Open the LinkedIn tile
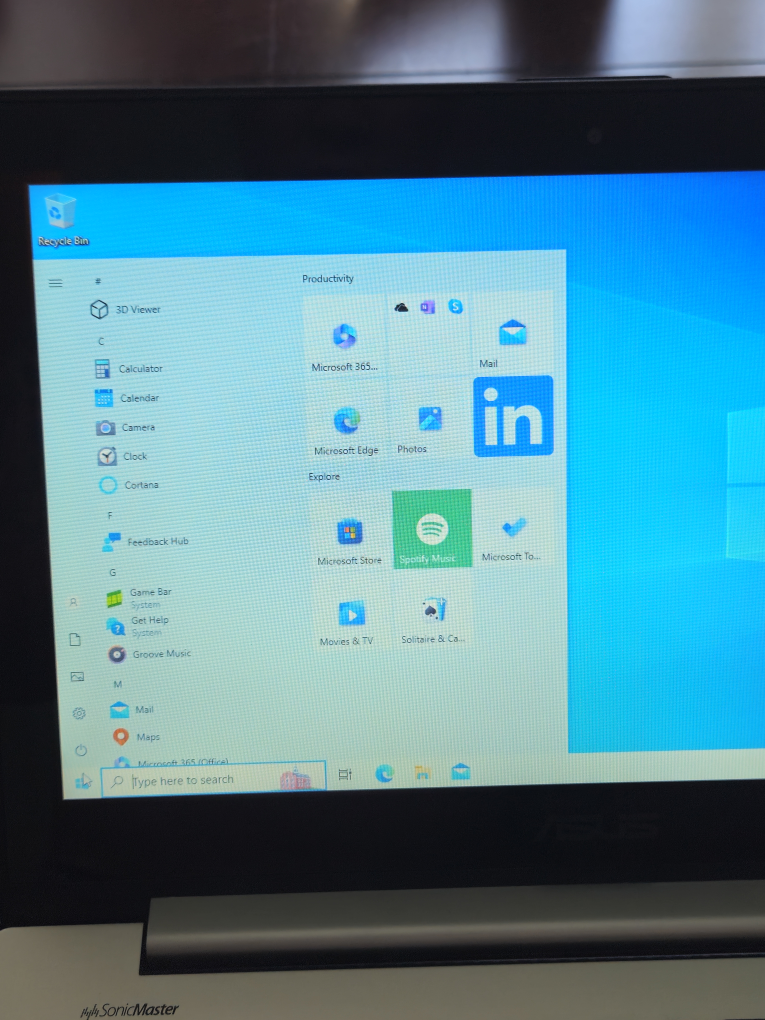765x1020 pixels. [x=513, y=416]
